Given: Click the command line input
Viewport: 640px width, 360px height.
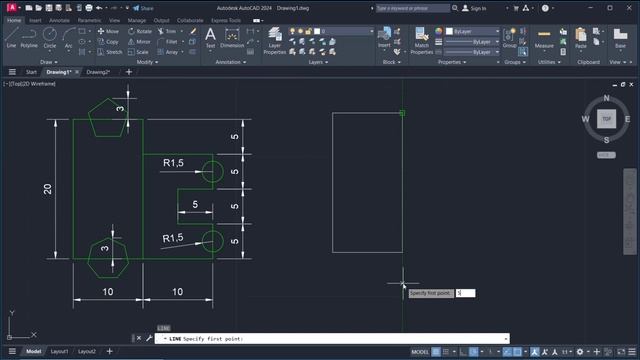Looking at the screenshot, I should coord(332,338).
